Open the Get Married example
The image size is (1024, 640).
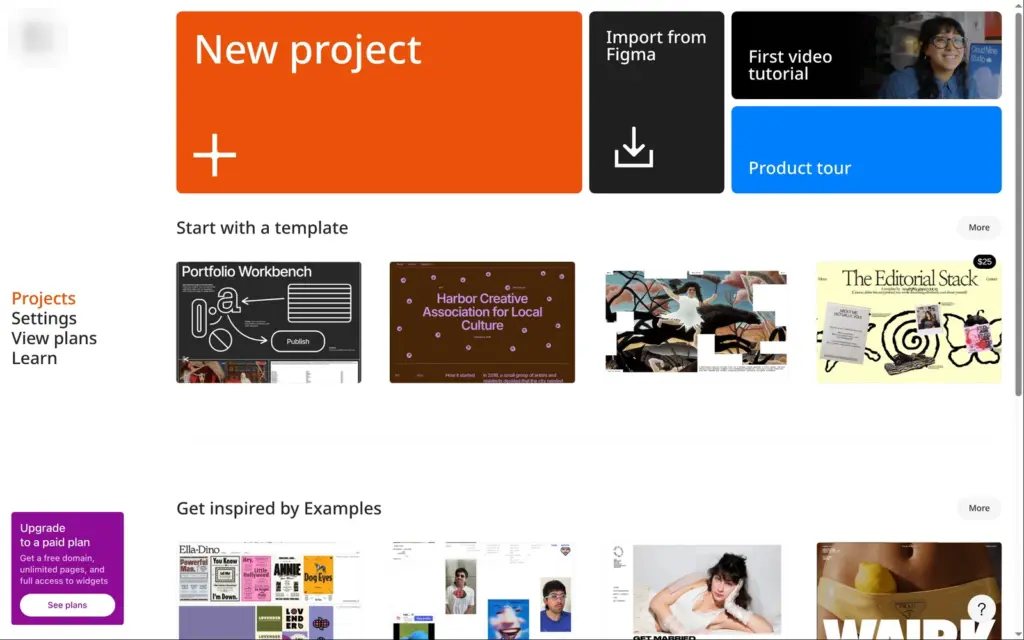[696, 590]
